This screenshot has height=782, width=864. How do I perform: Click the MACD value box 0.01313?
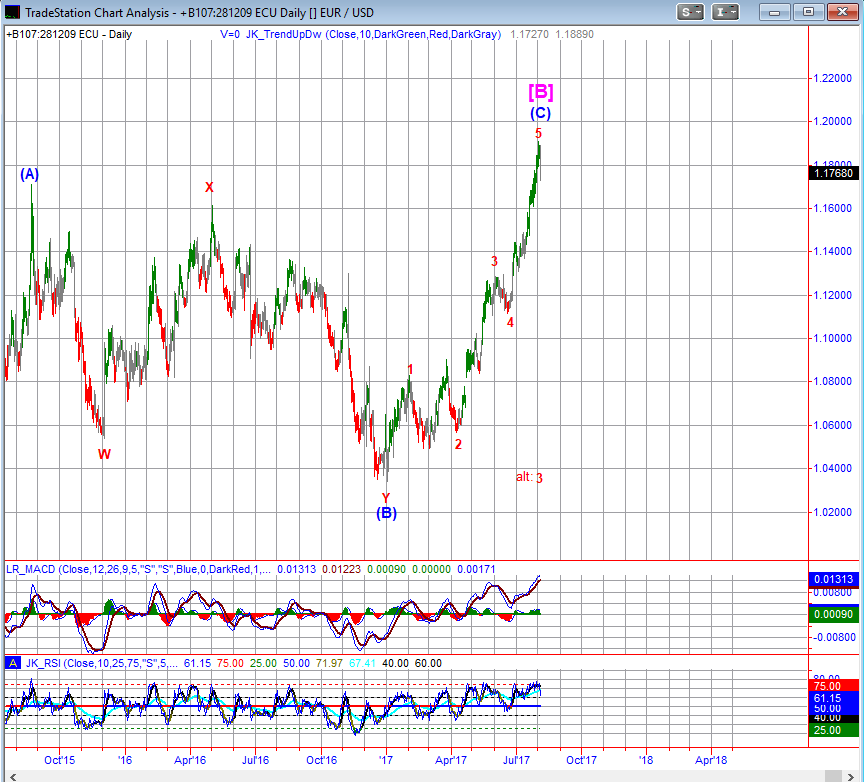[834, 579]
